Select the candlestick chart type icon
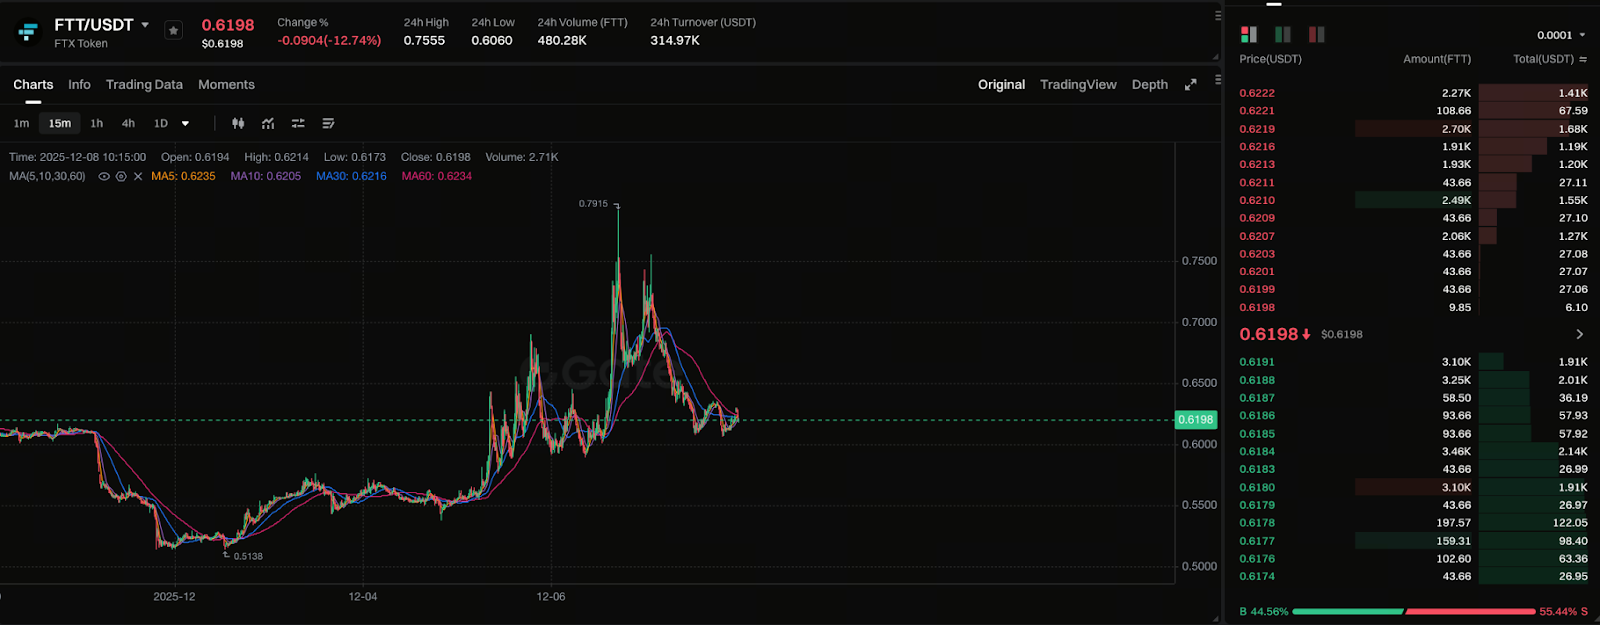The image size is (1600, 625). tap(238, 123)
